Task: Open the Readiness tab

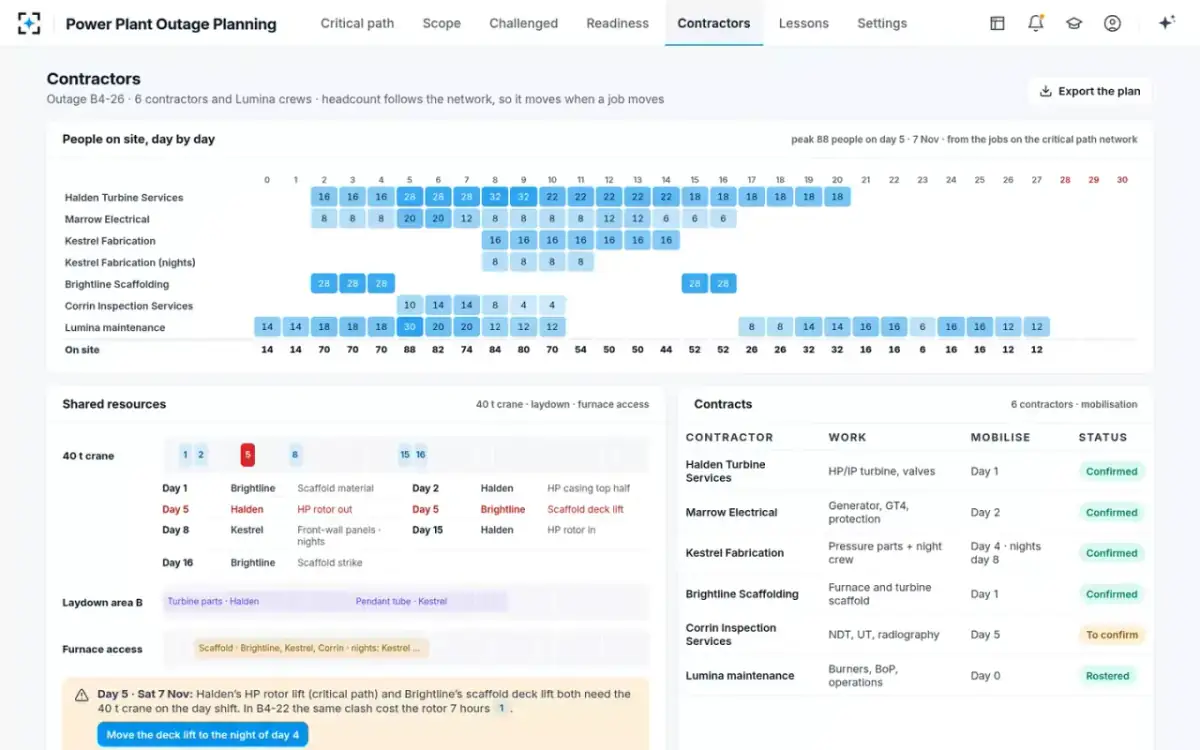Action: [x=617, y=23]
